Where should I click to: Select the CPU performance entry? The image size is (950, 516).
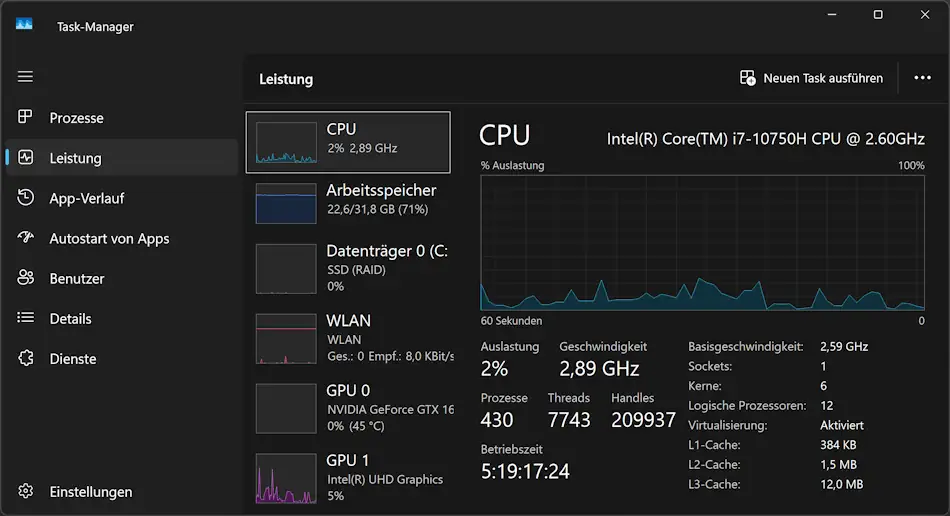348,142
